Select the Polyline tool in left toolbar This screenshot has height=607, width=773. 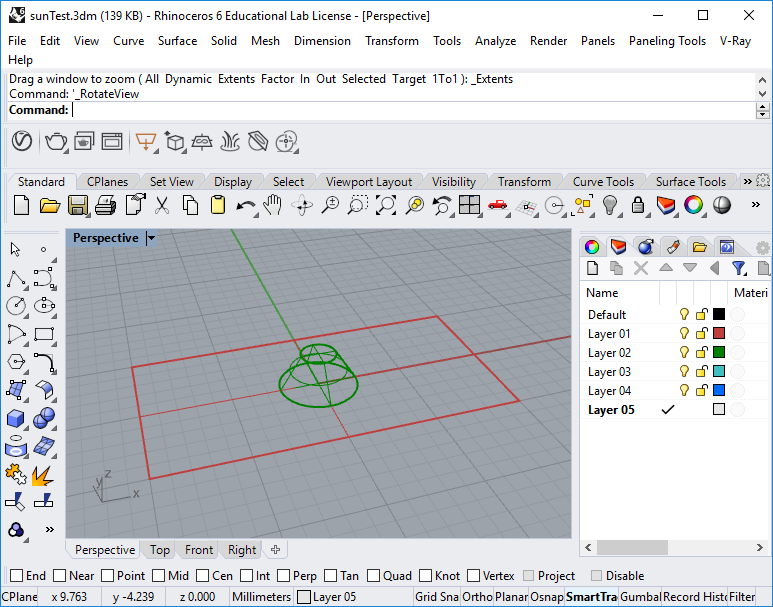pos(17,278)
